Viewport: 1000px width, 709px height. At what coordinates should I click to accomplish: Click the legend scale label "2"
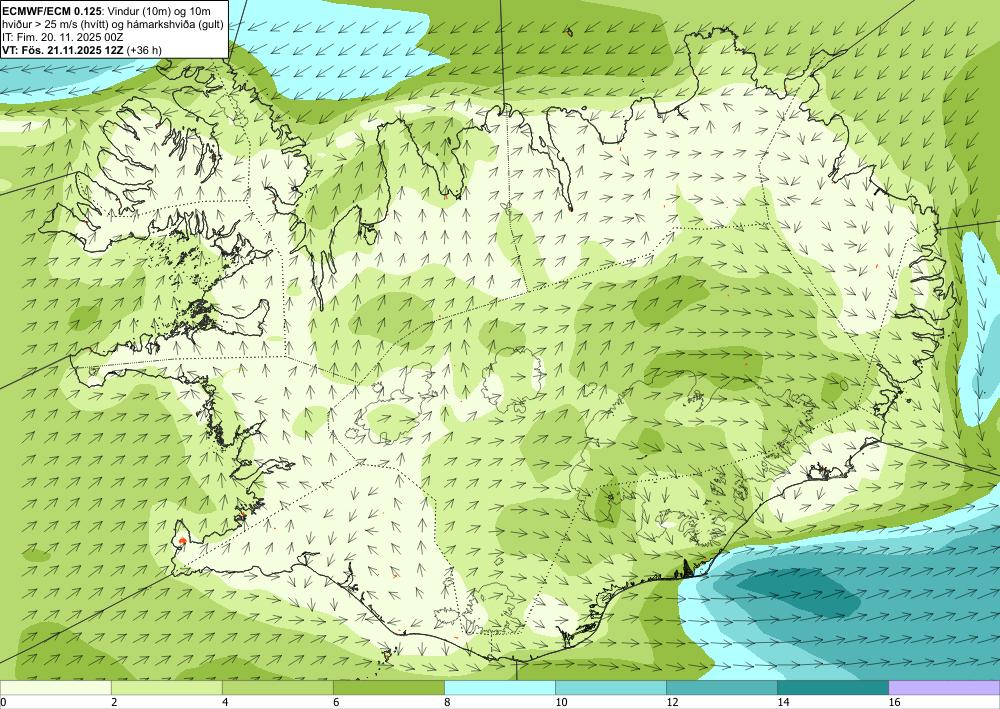[114, 703]
